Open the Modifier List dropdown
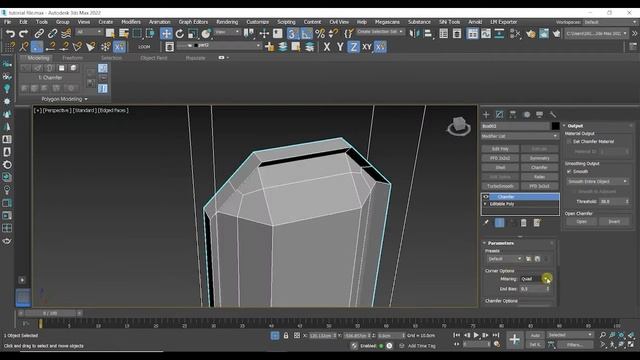640x360 pixels. 520,136
